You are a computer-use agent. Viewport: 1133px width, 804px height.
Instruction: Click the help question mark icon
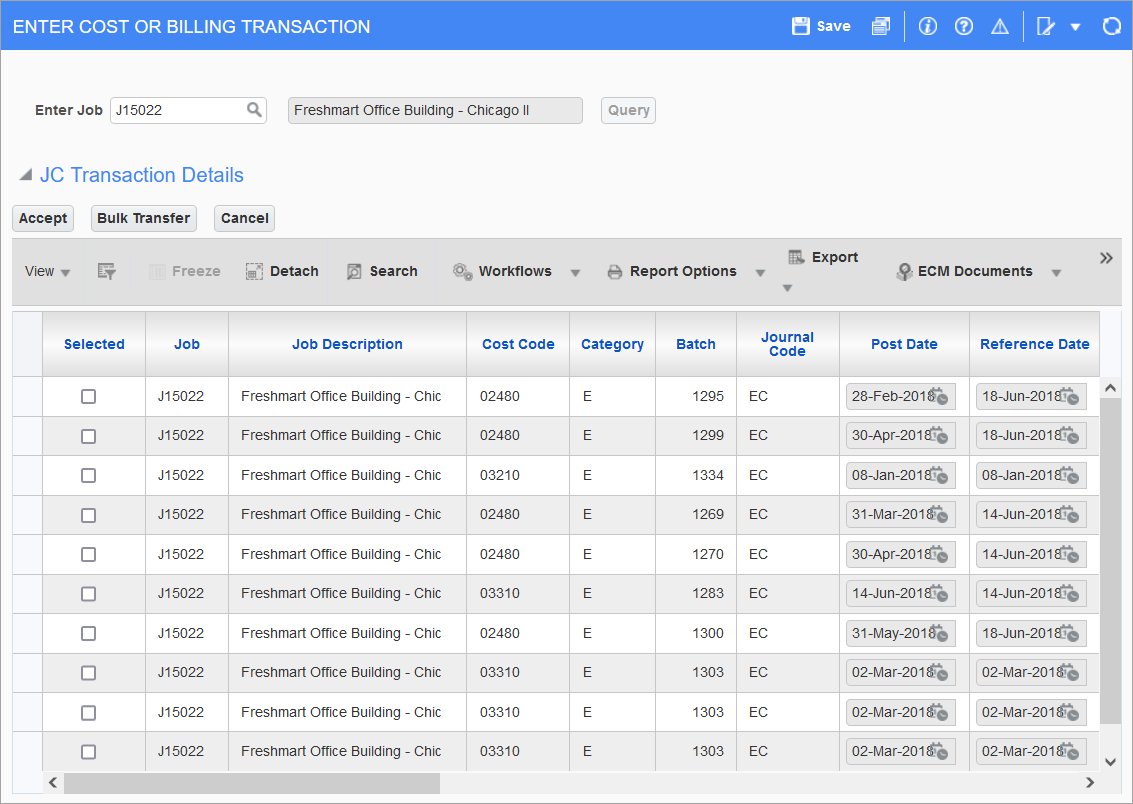963,26
